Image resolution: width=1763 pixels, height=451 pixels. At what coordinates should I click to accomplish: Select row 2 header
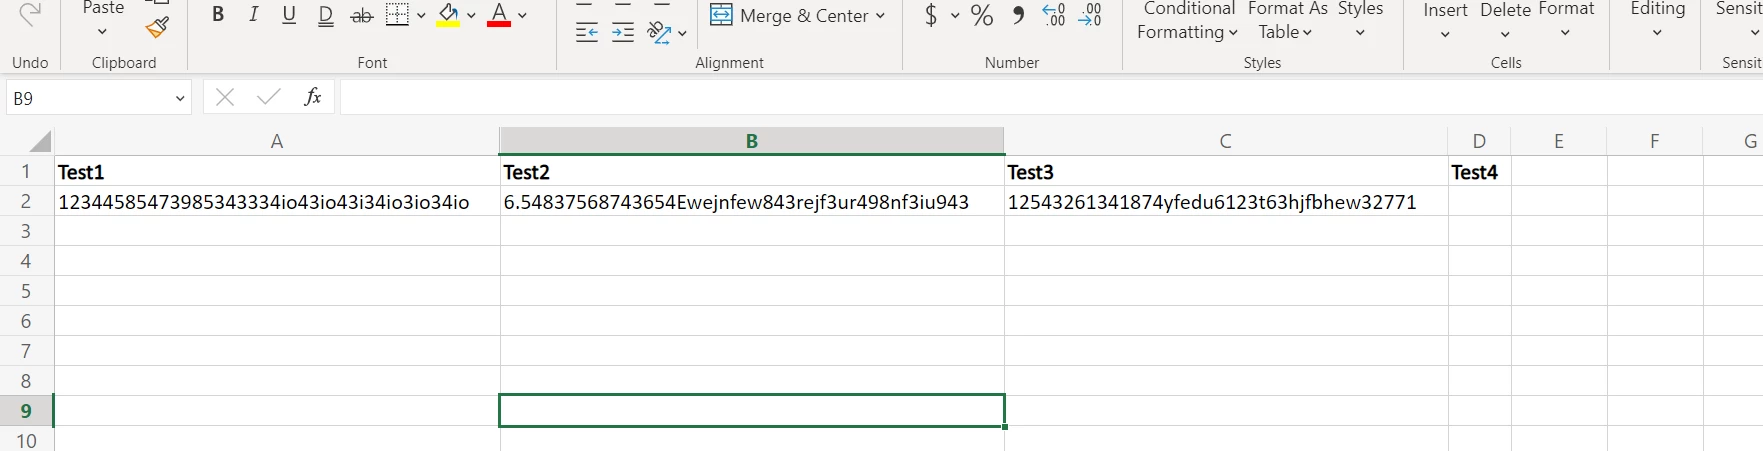click(x=27, y=201)
